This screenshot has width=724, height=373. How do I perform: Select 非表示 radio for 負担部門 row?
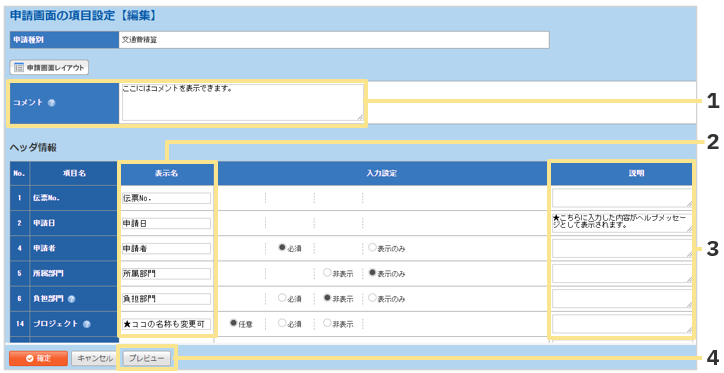[x=327, y=298]
